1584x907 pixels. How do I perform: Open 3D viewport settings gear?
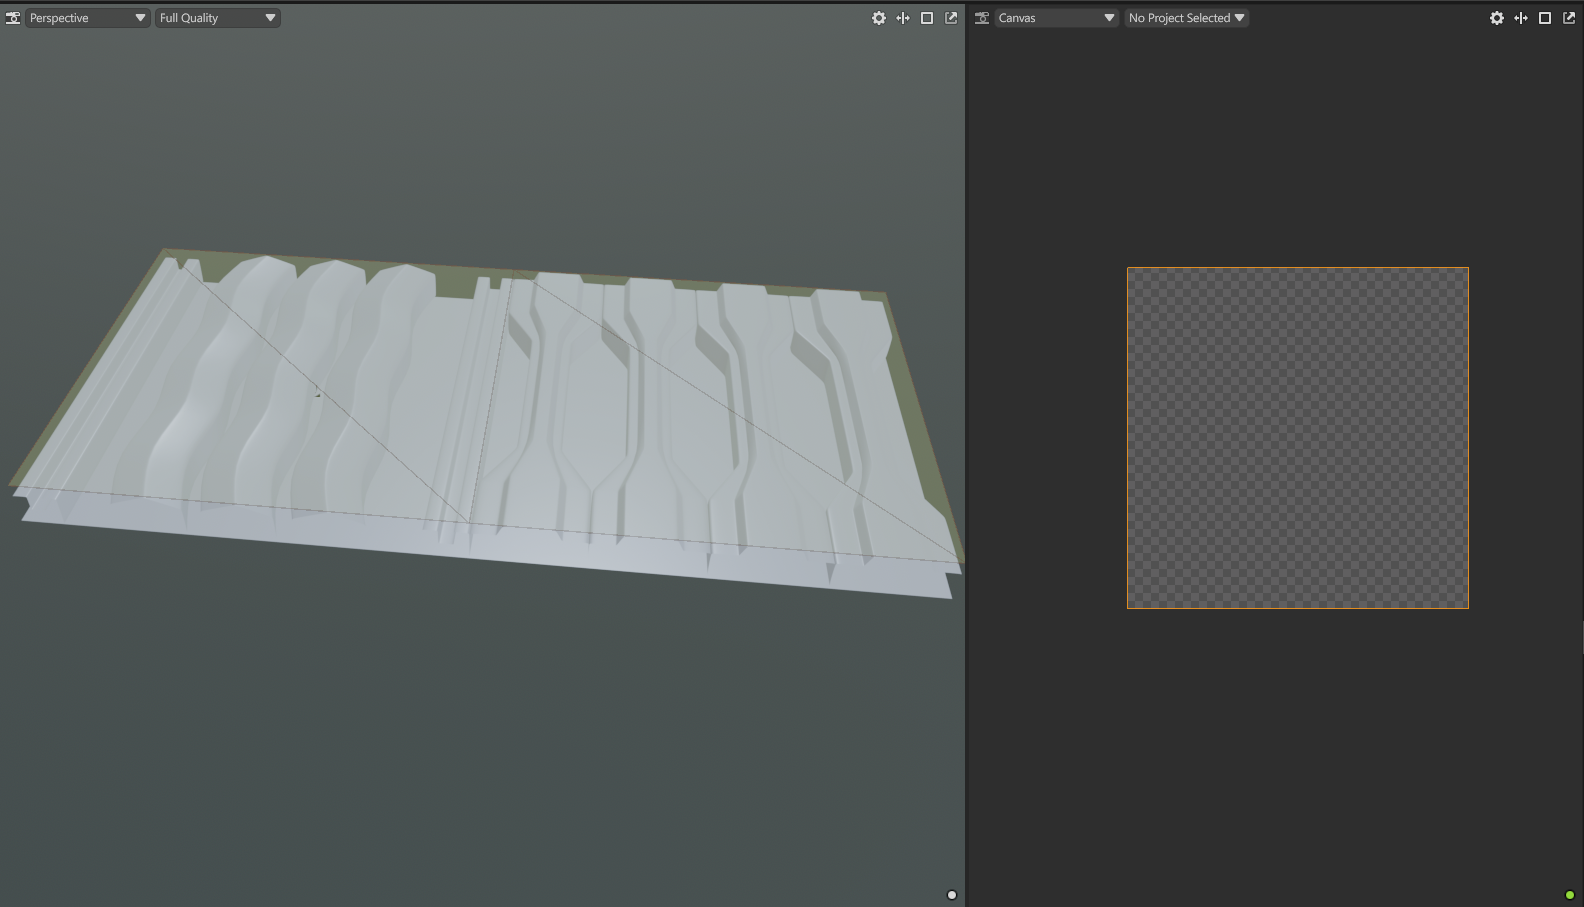click(x=878, y=18)
